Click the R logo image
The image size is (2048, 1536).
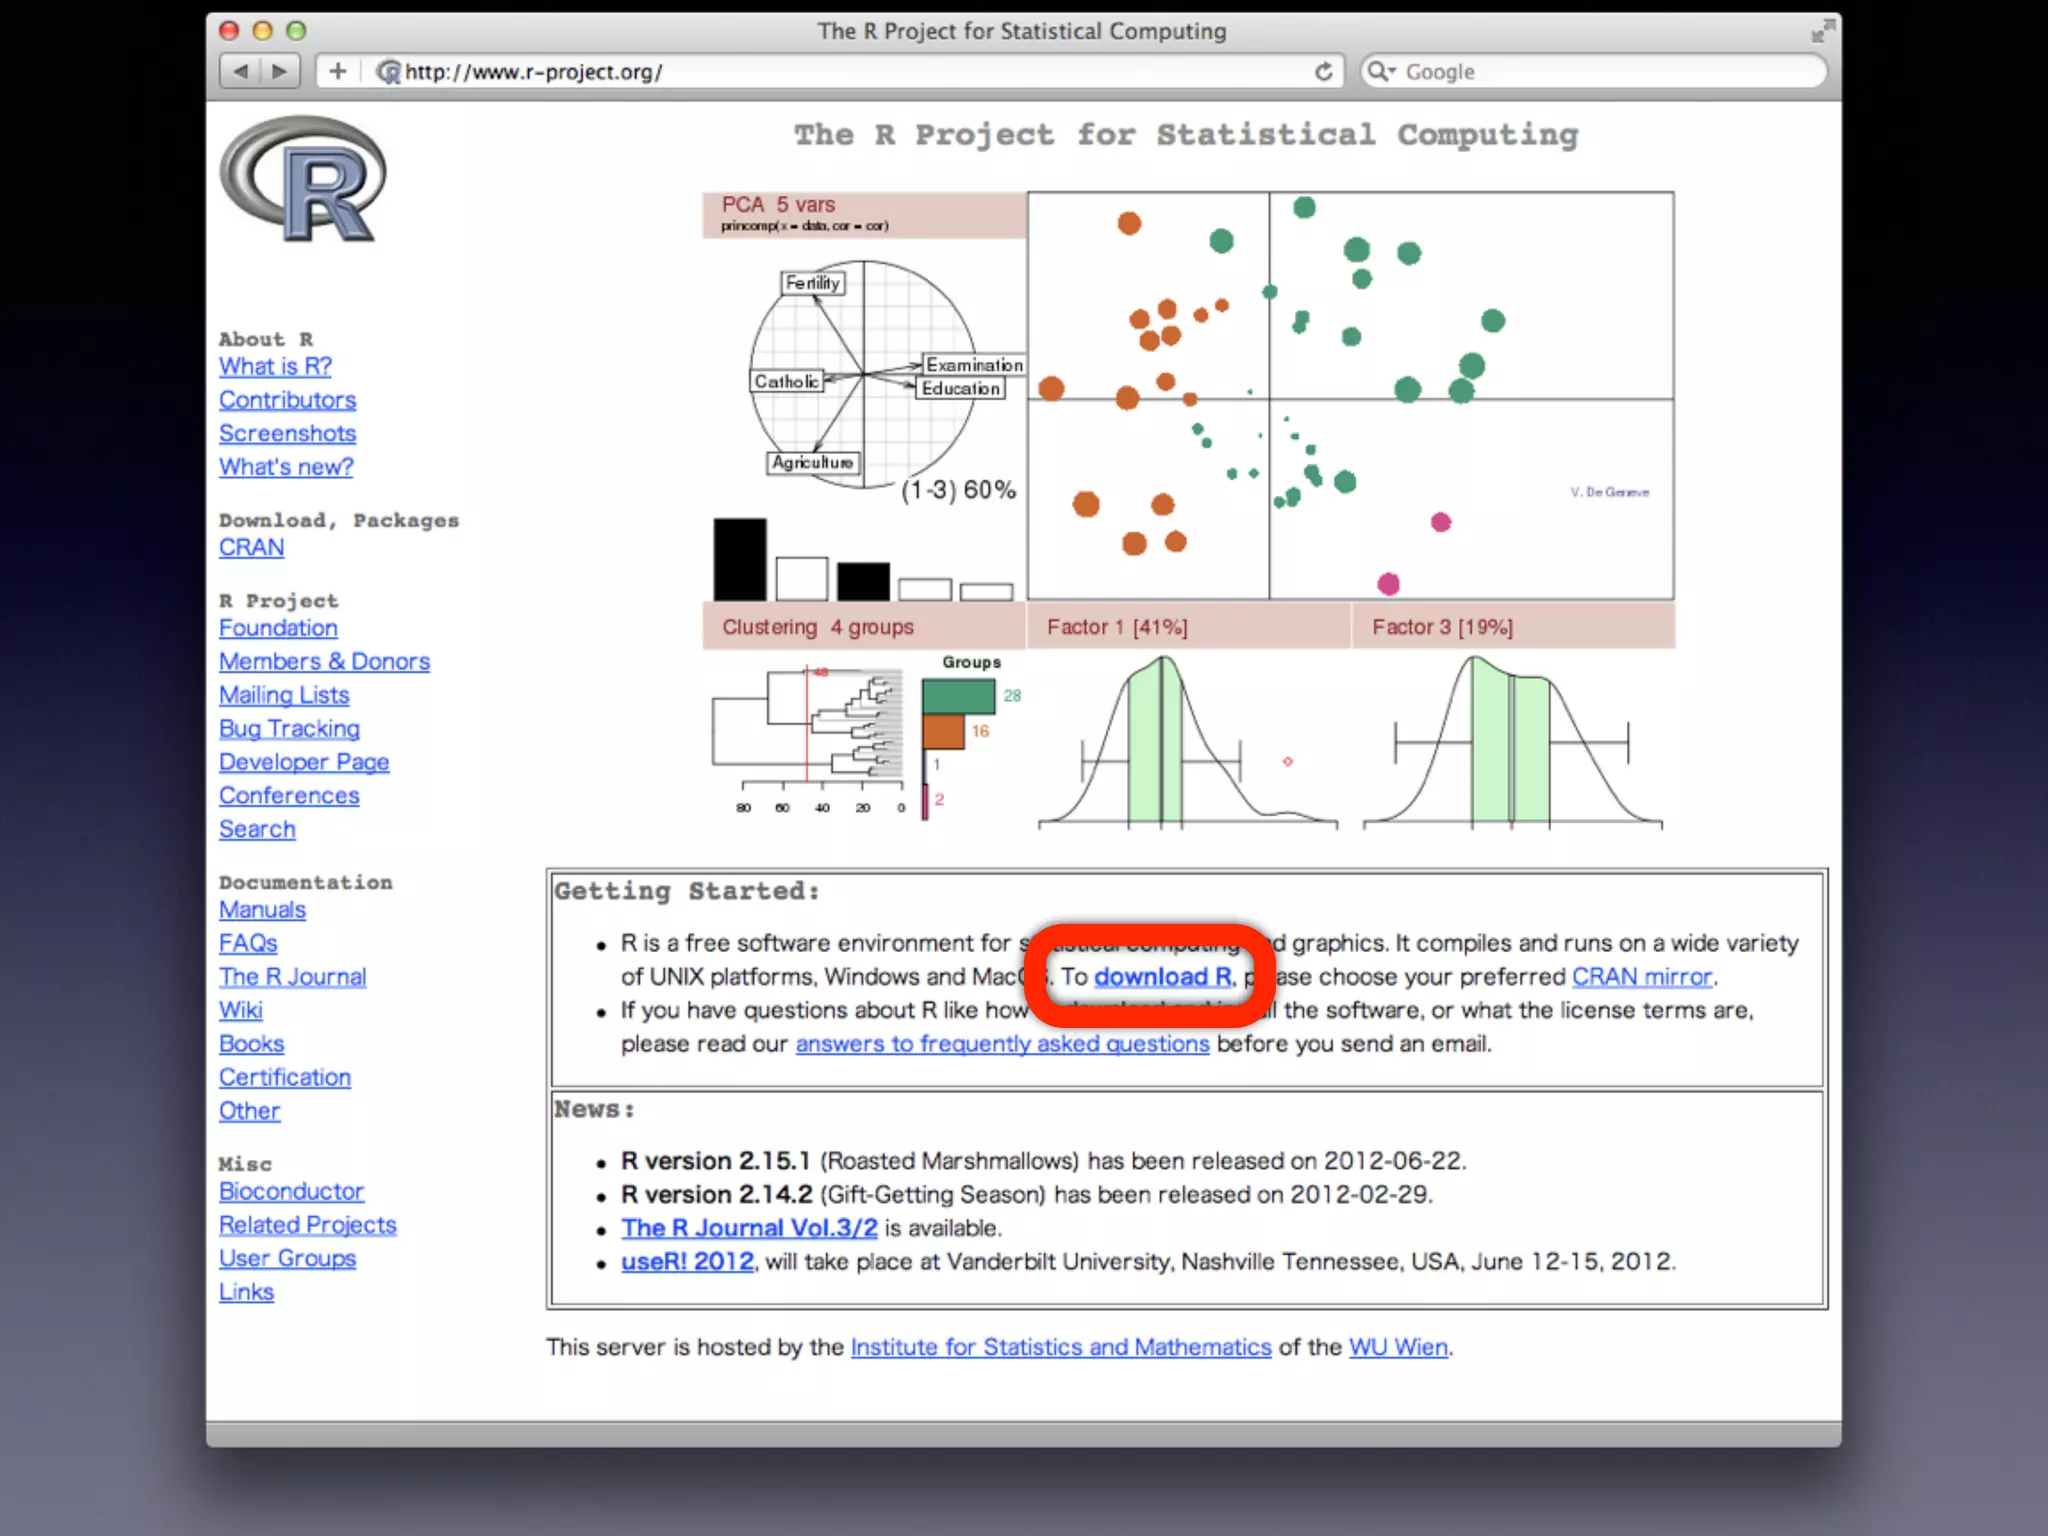[303, 180]
